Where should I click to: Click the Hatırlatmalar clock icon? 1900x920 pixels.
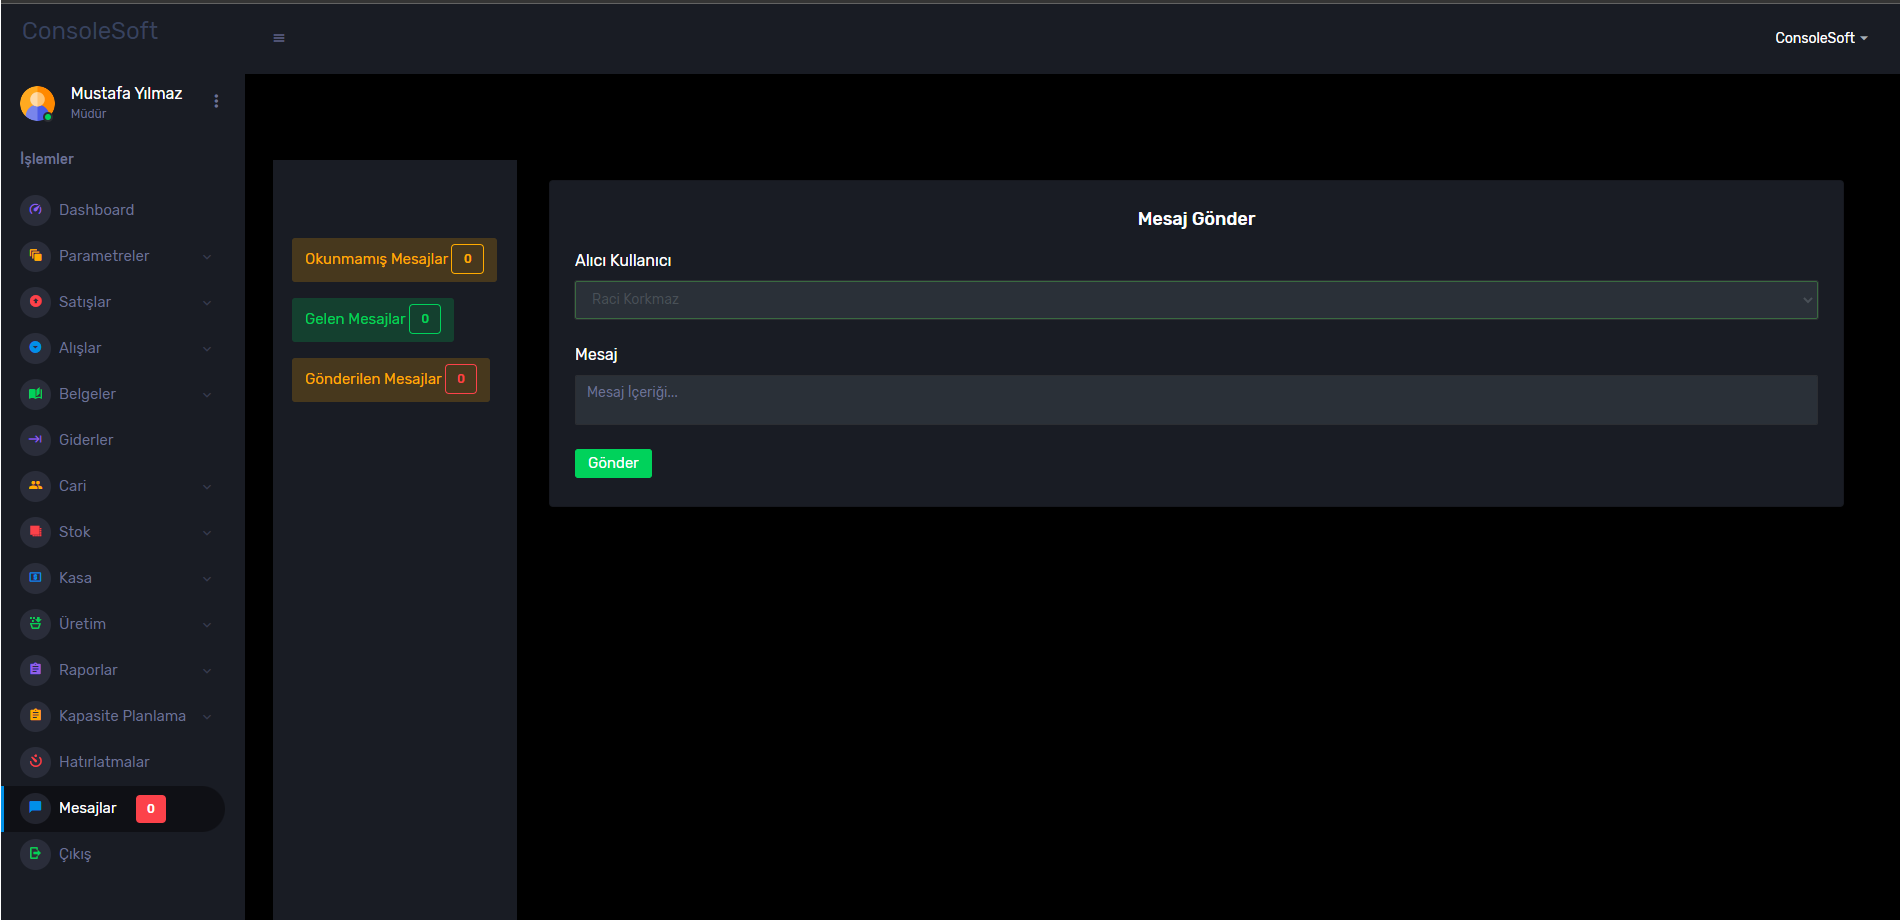[x=35, y=762]
